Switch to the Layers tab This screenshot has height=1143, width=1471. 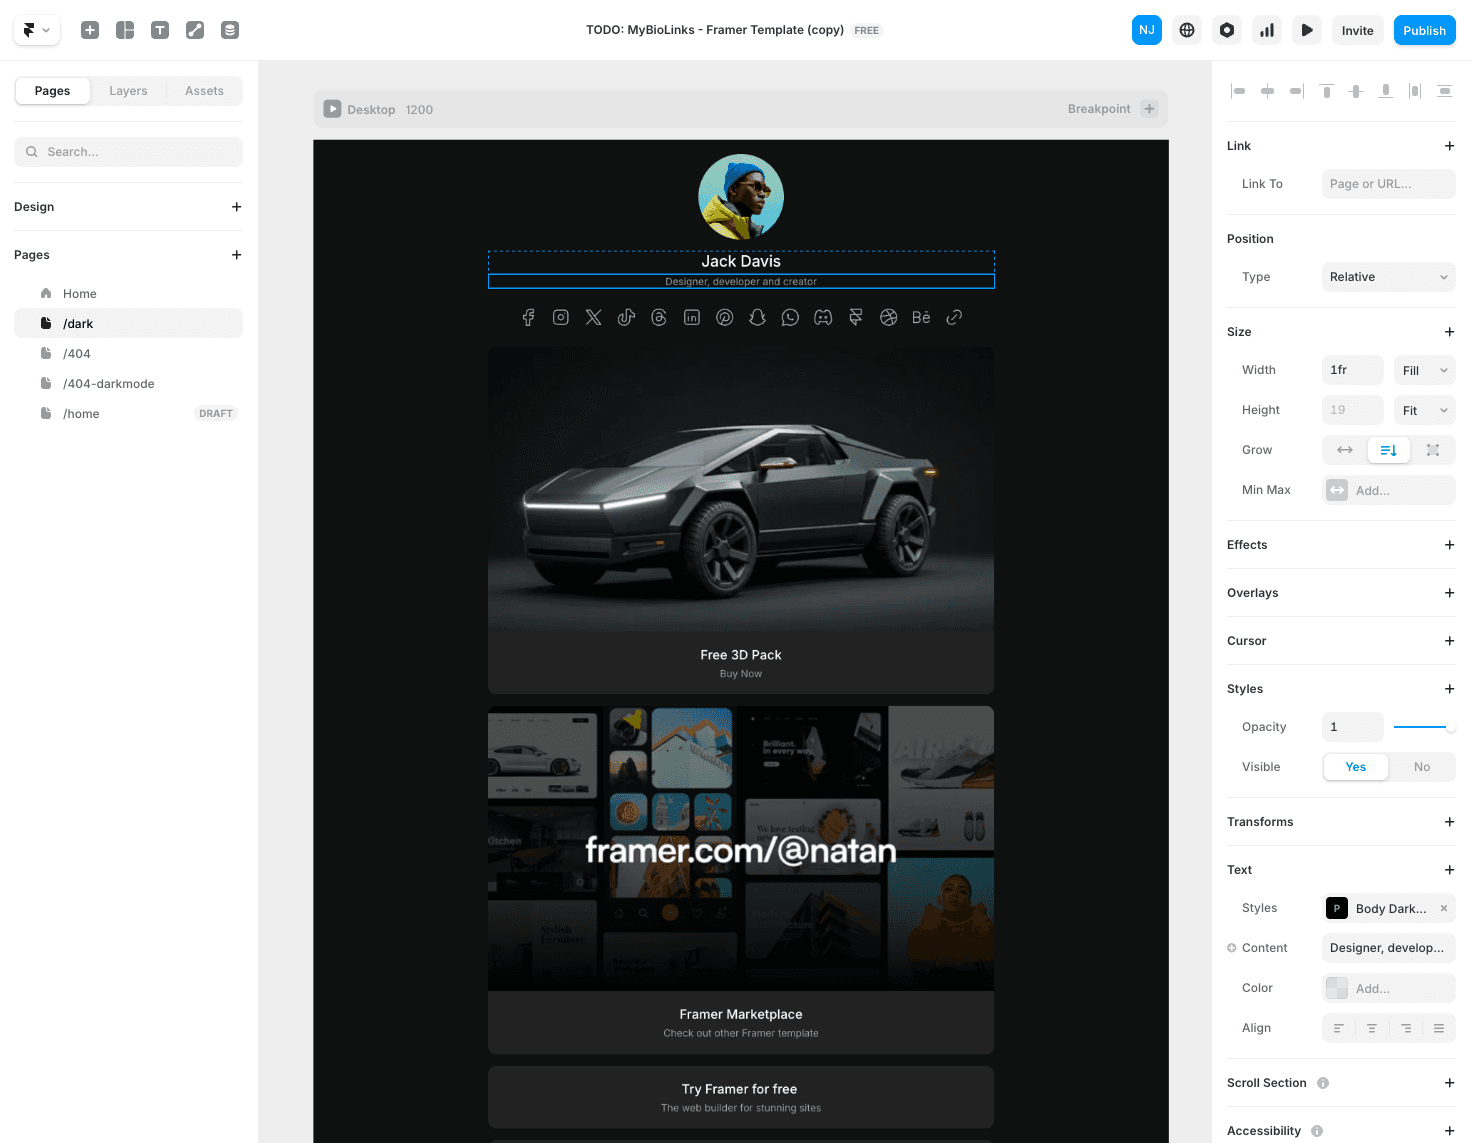pyautogui.click(x=128, y=91)
